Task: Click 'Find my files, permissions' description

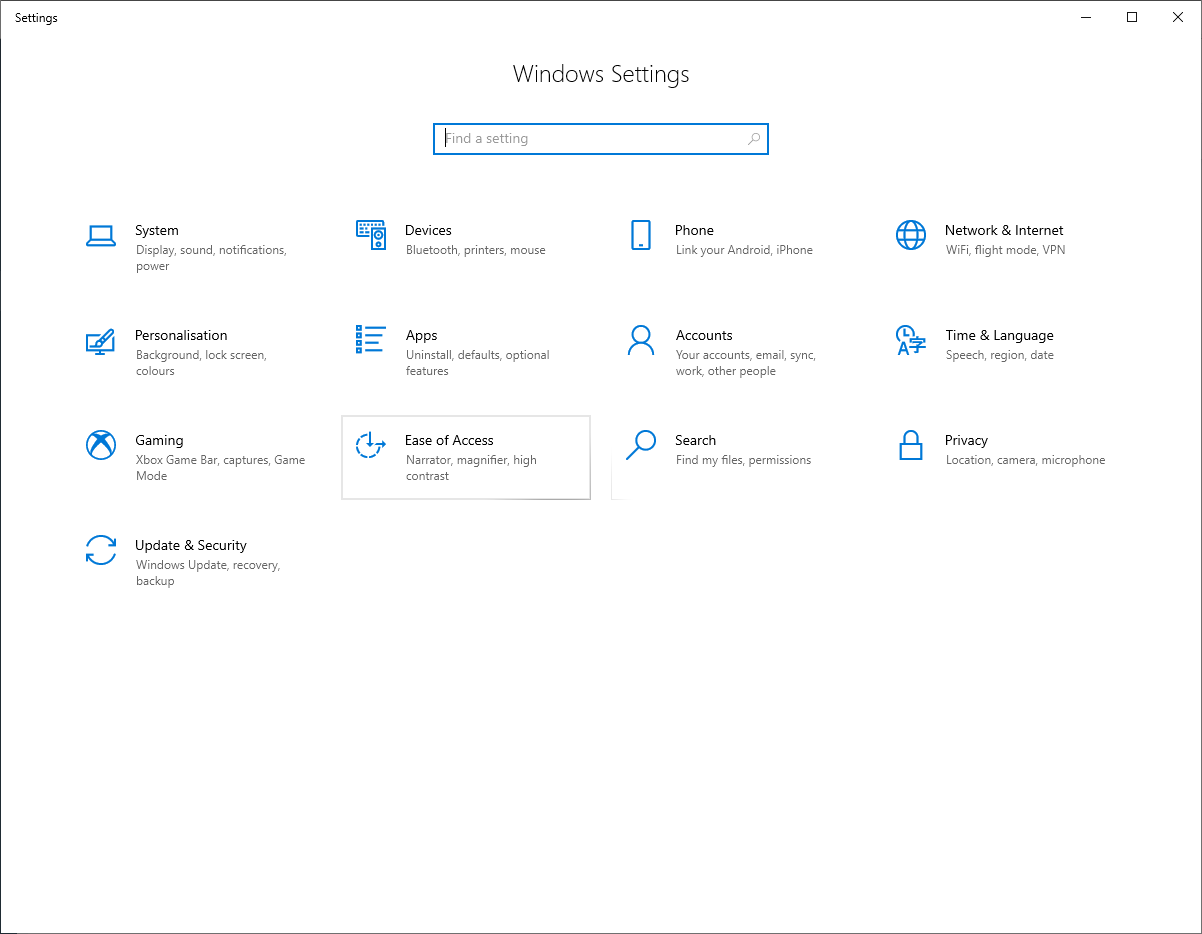Action: pyautogui.click(x=743, y=460)
